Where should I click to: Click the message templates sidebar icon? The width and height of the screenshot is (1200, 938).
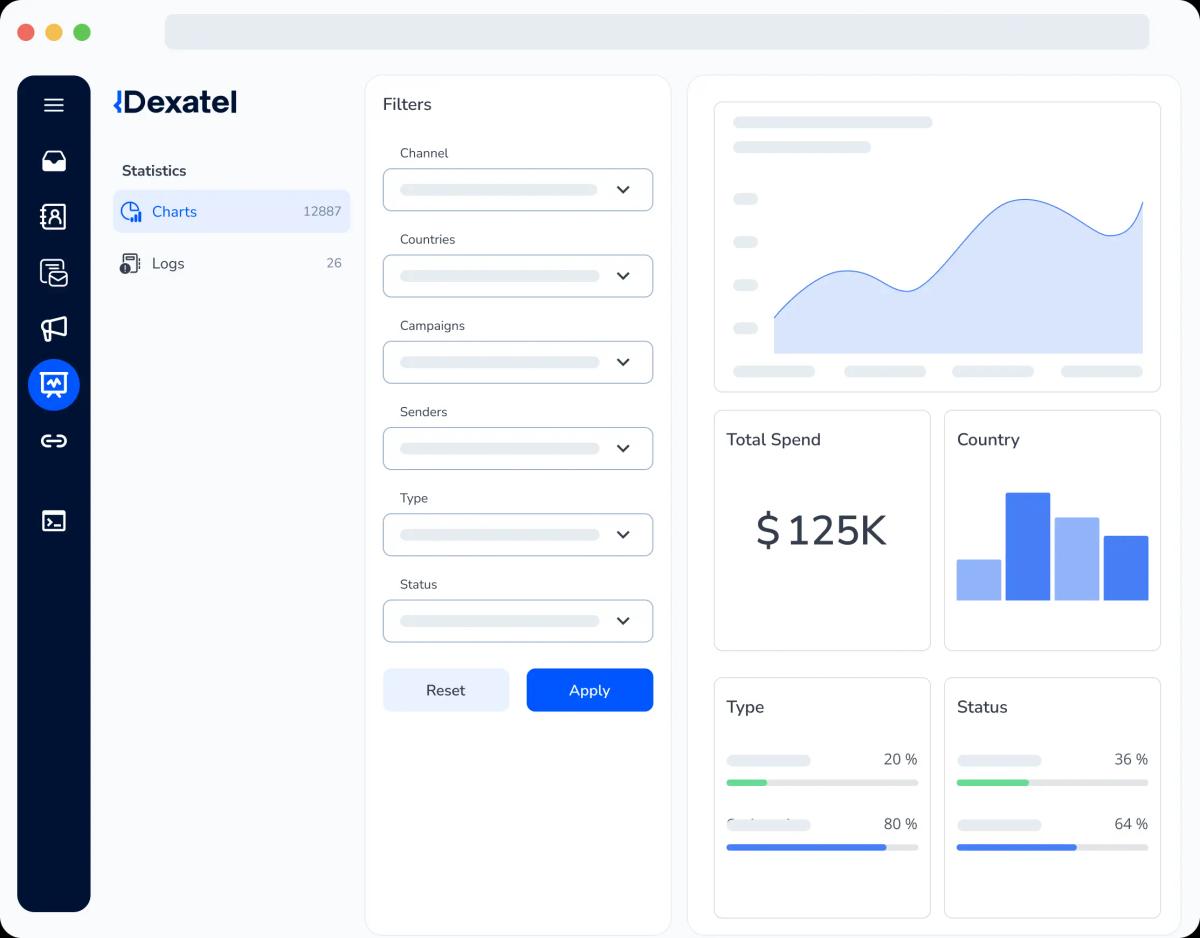[54, 272]
